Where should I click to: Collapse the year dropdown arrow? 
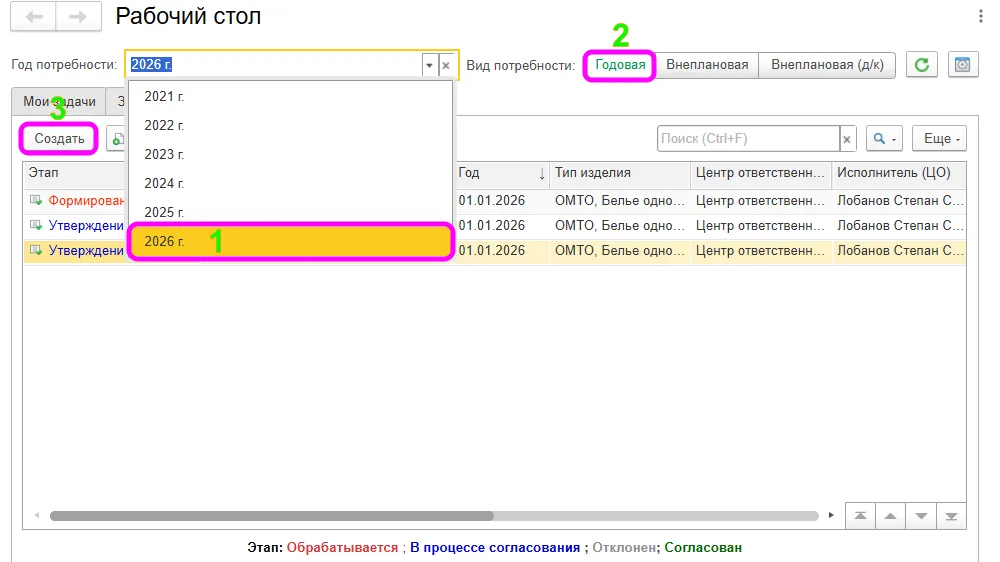pos(429,65)
